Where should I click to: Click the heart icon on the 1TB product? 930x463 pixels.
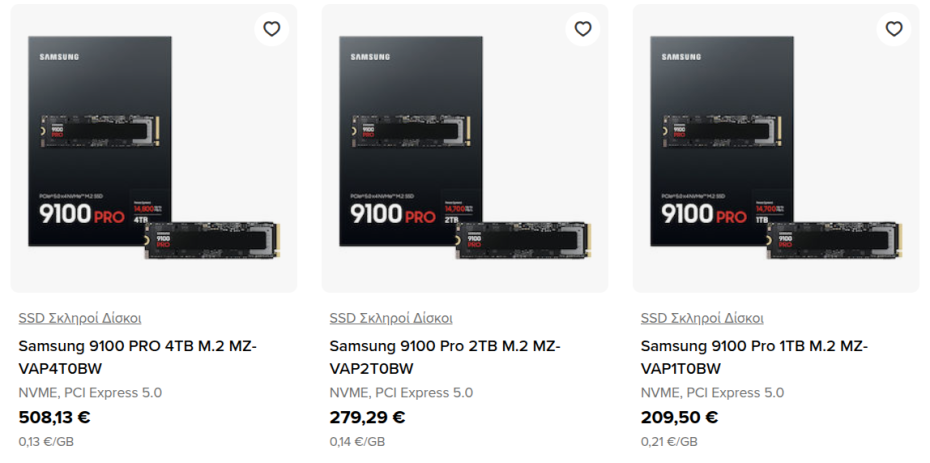pyautogui.click(x=894, y=29)
